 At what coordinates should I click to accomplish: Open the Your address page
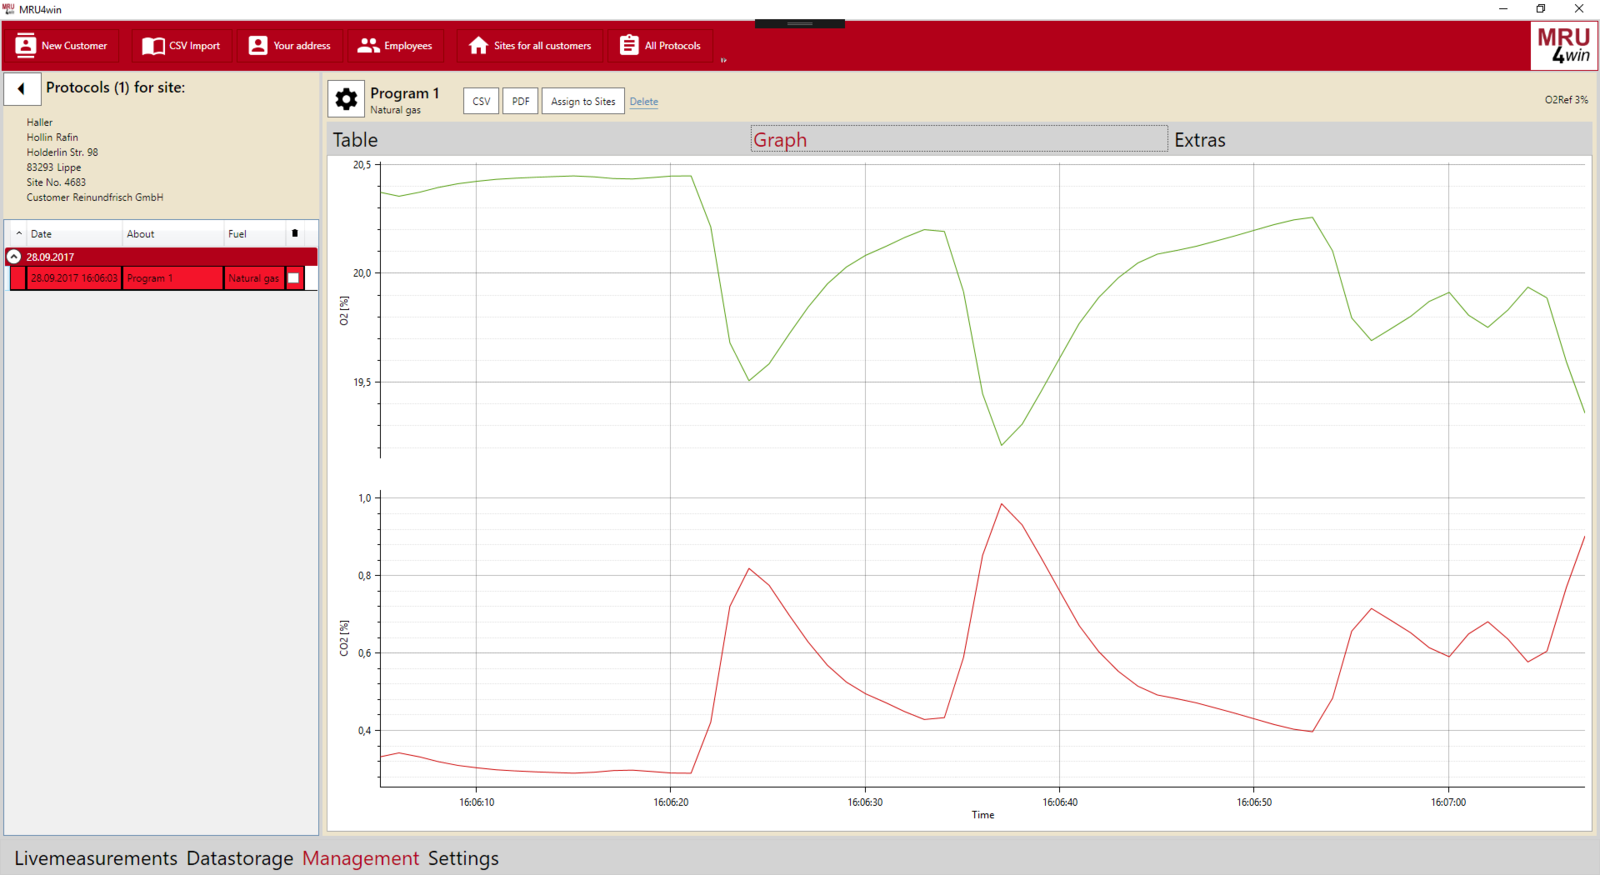pyautogui.click(x=289, y=46)
